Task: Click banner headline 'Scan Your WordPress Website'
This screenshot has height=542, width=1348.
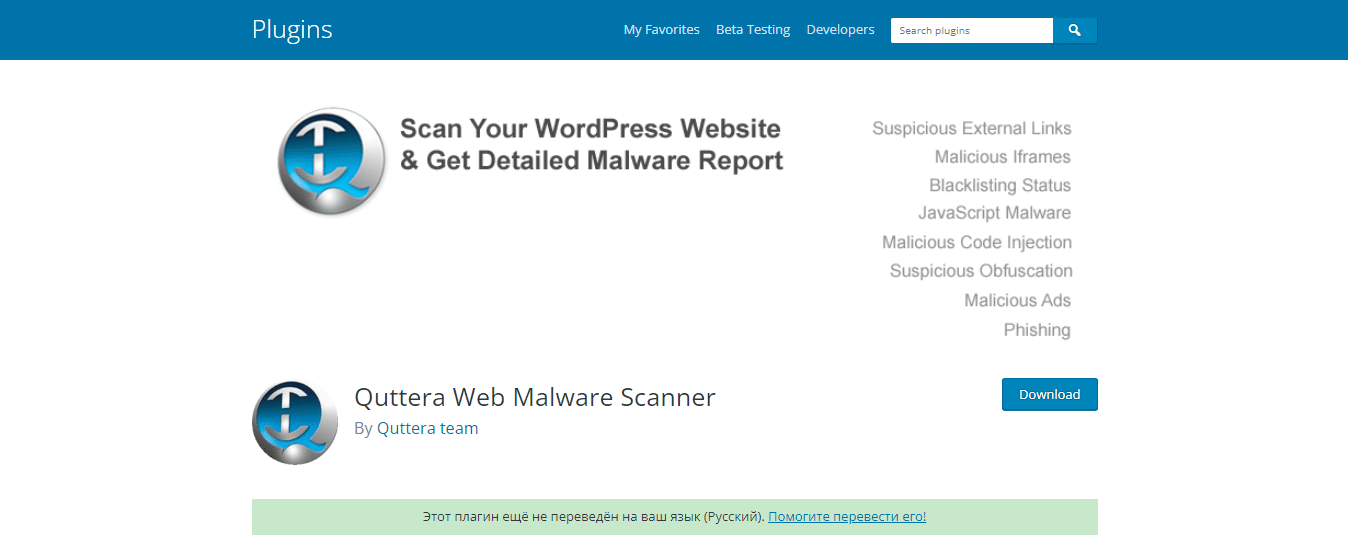Action: coord(590,128)
